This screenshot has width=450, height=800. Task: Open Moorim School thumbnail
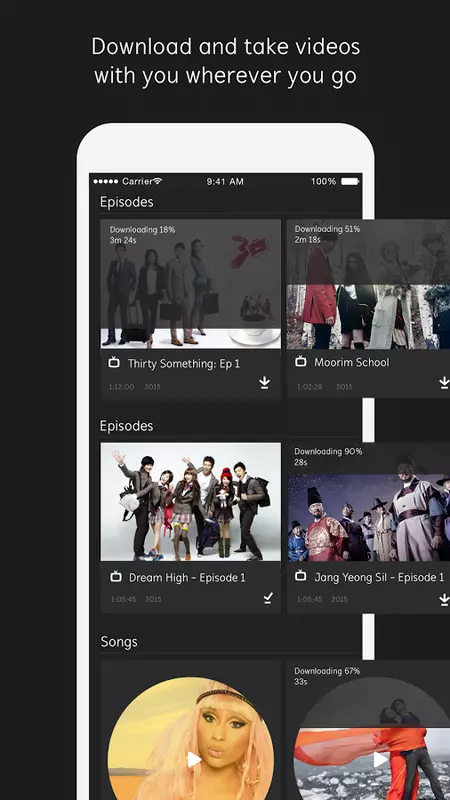tap(368, 284)
